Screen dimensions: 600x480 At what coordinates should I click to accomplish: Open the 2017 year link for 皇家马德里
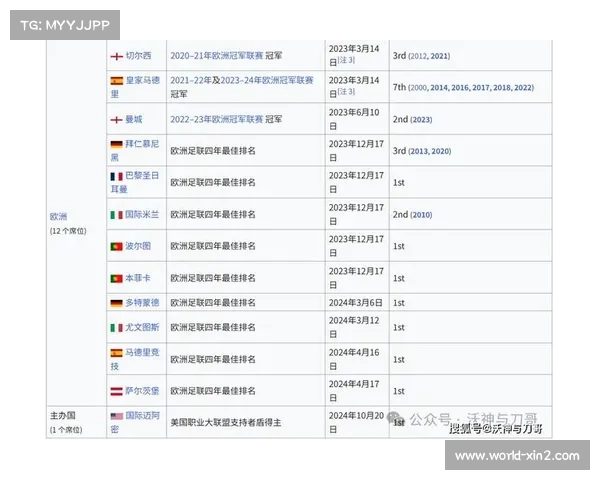481,88
